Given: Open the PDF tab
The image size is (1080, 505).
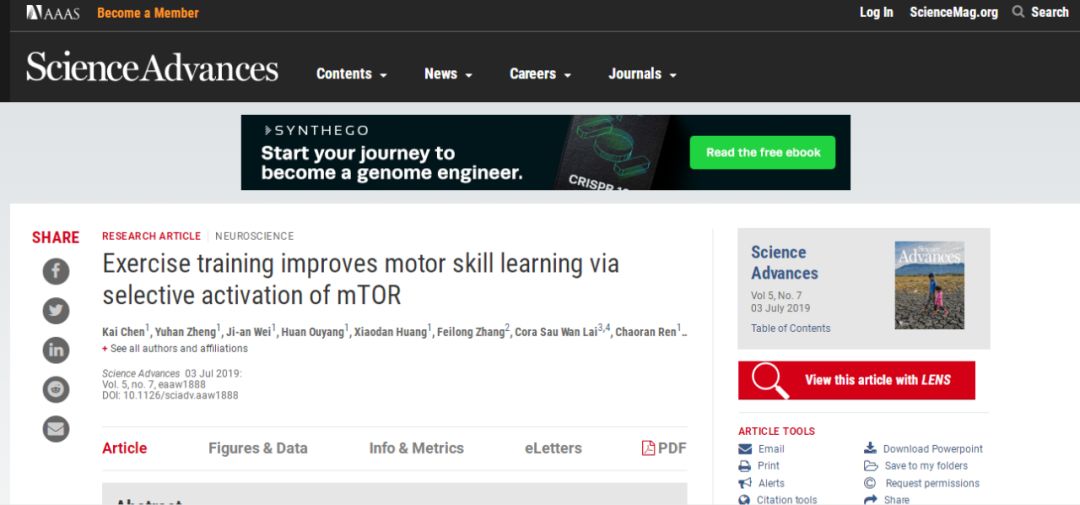Looking at the screenshot, I should coord(664,449).
